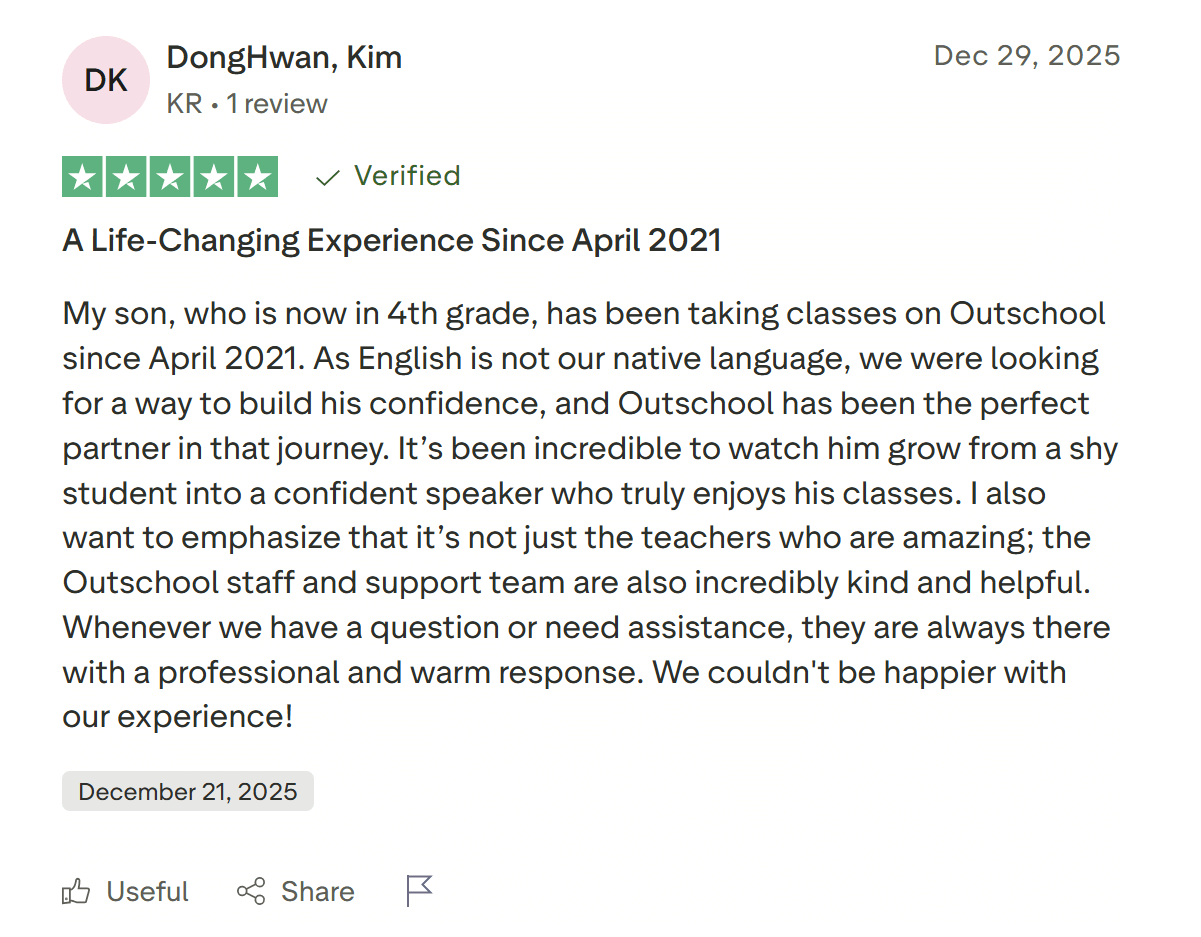
Task: Click the DK avatar thumbnail
Action: (x=105, y=80)
